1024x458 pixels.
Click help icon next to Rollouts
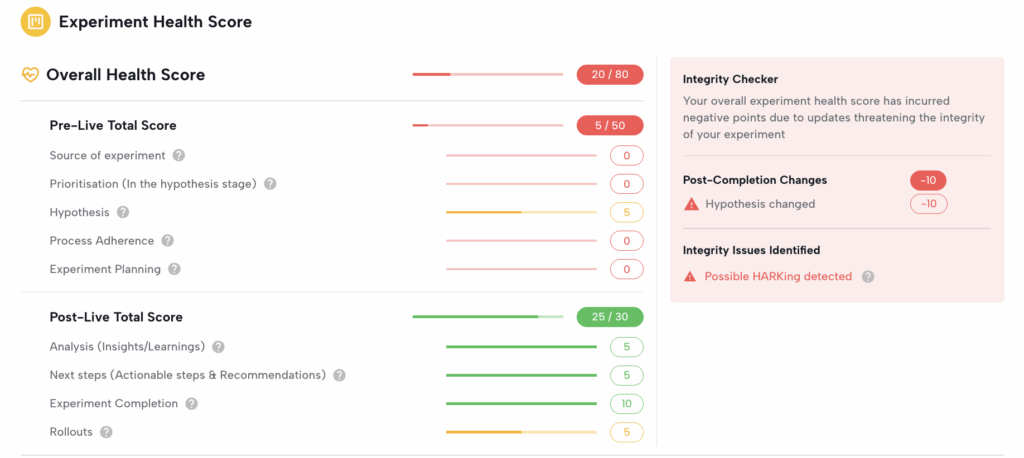coord(106,432)
